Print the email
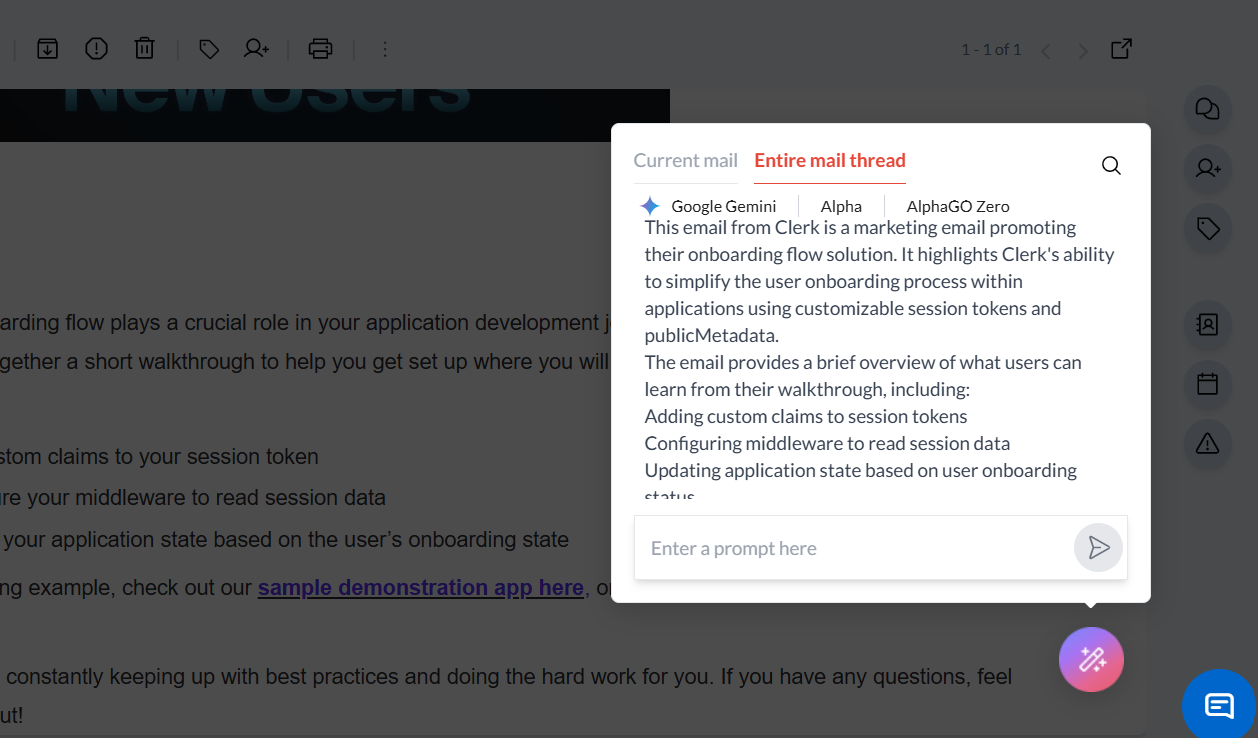This screenshot has height=738, width=1258. [x=320, y=48]
